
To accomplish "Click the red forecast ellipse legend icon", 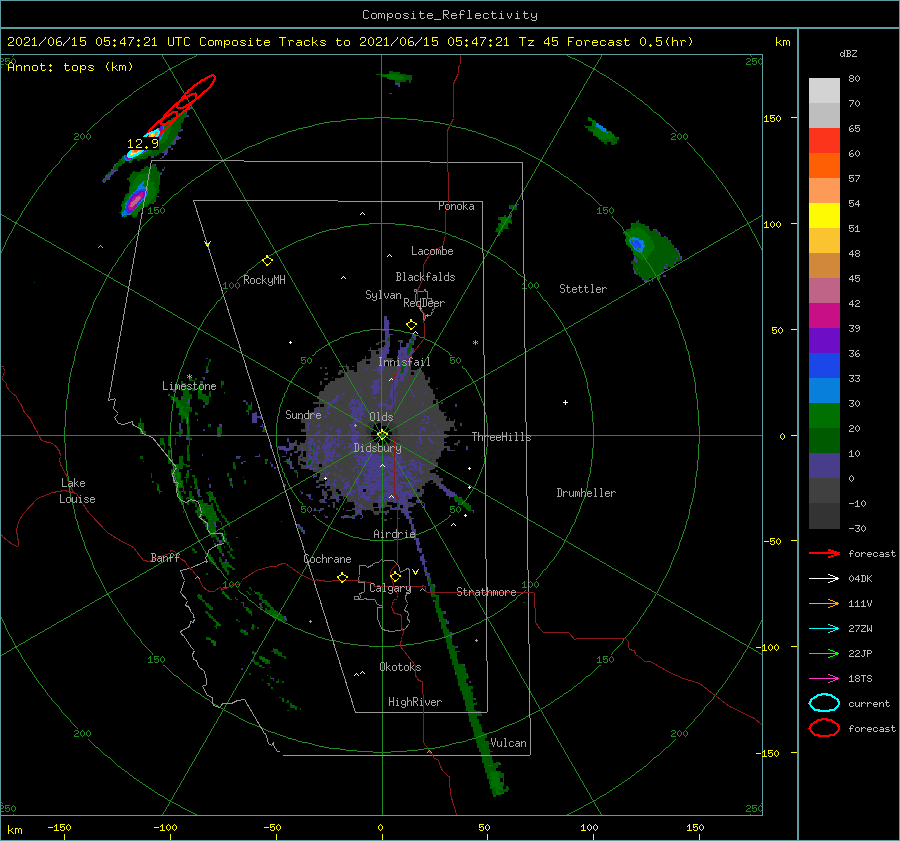I will tap(824, 728).
